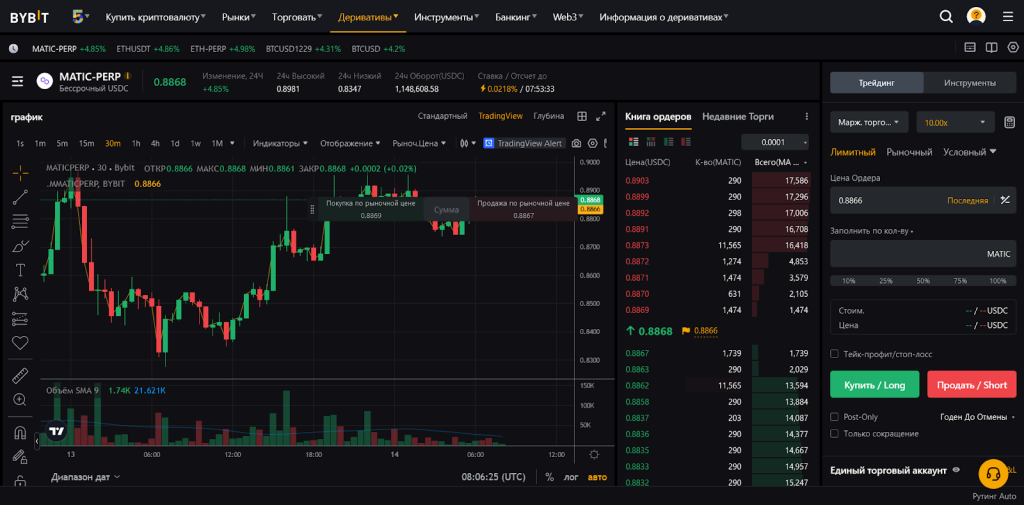Open the 10.00x leverage dropdown
Image resolution: width=1024 pixels, height=505 pixels.
pyautogui.click(x=955, y=122)
